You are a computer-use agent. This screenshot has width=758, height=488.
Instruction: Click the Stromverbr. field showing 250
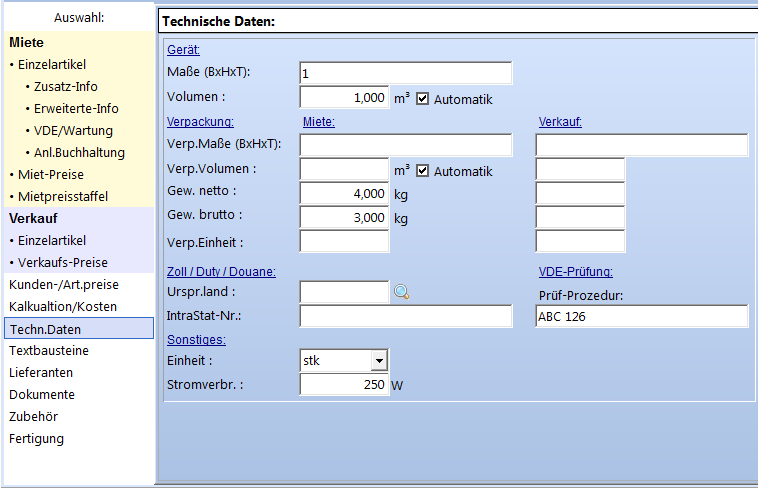coord(344,384)
